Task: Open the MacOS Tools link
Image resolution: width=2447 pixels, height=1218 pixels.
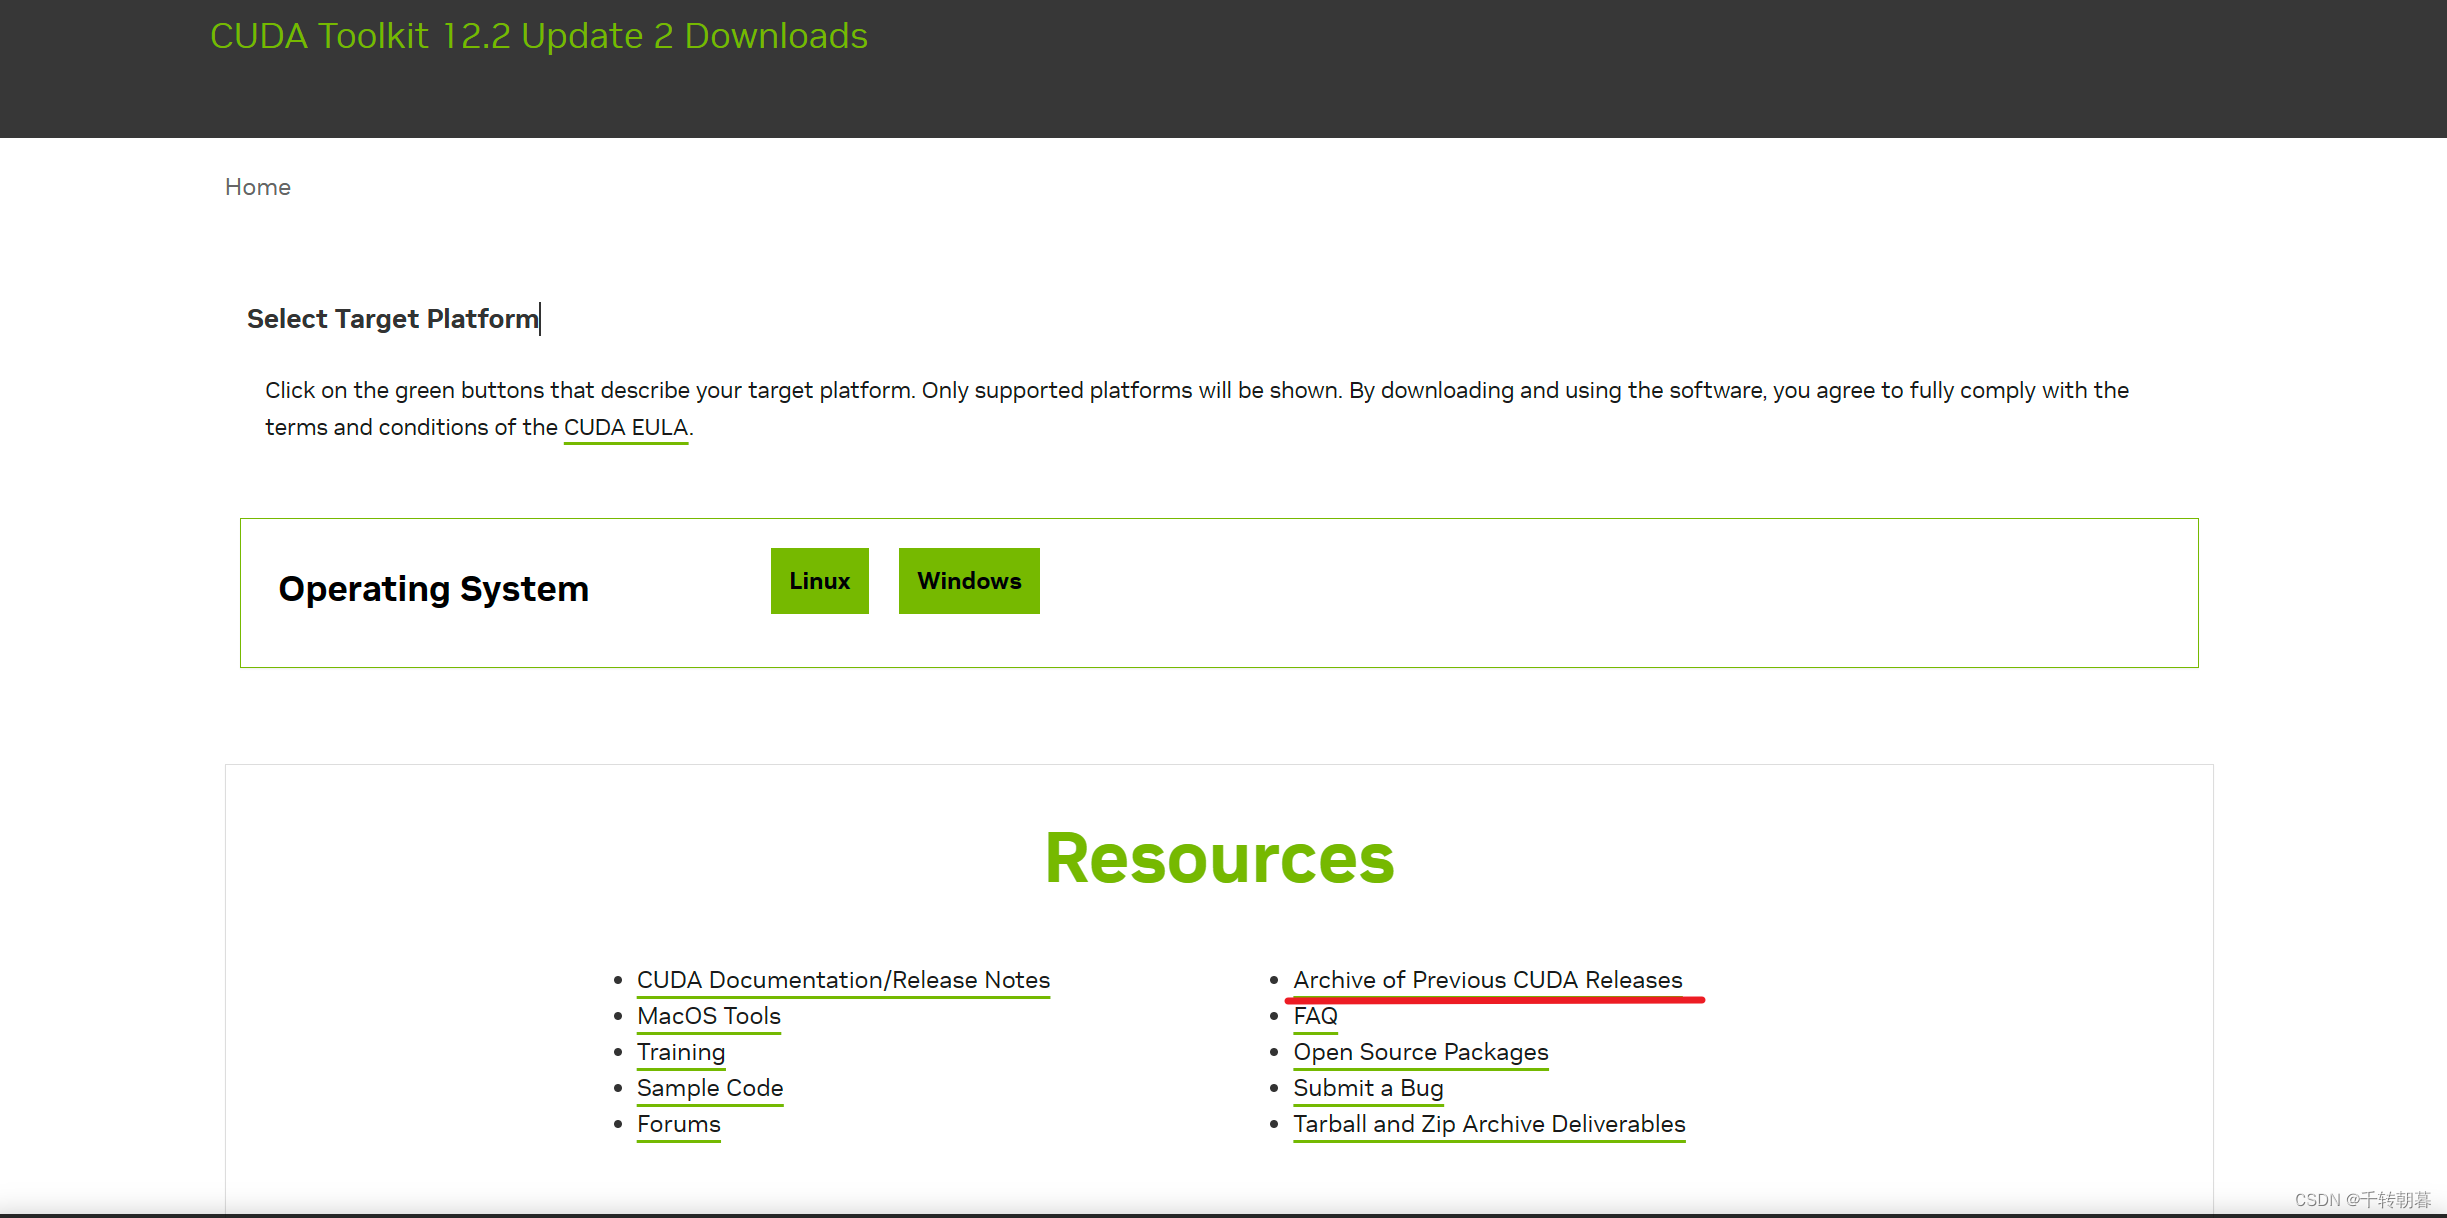Action: 709,1016
